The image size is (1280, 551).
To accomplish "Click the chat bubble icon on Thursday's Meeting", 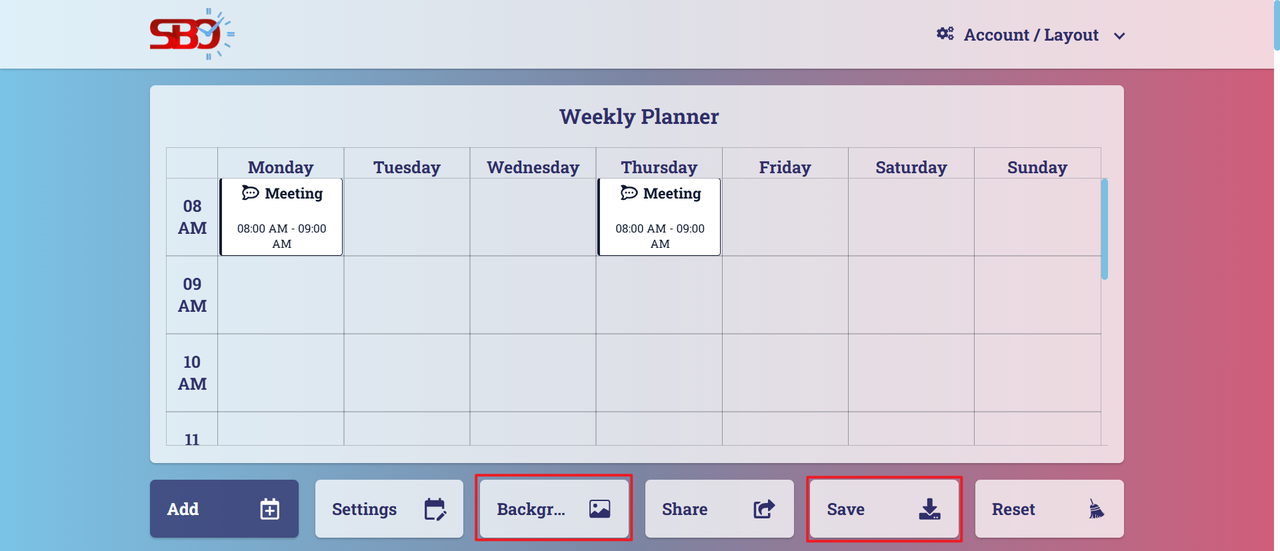I will [629, 193].
